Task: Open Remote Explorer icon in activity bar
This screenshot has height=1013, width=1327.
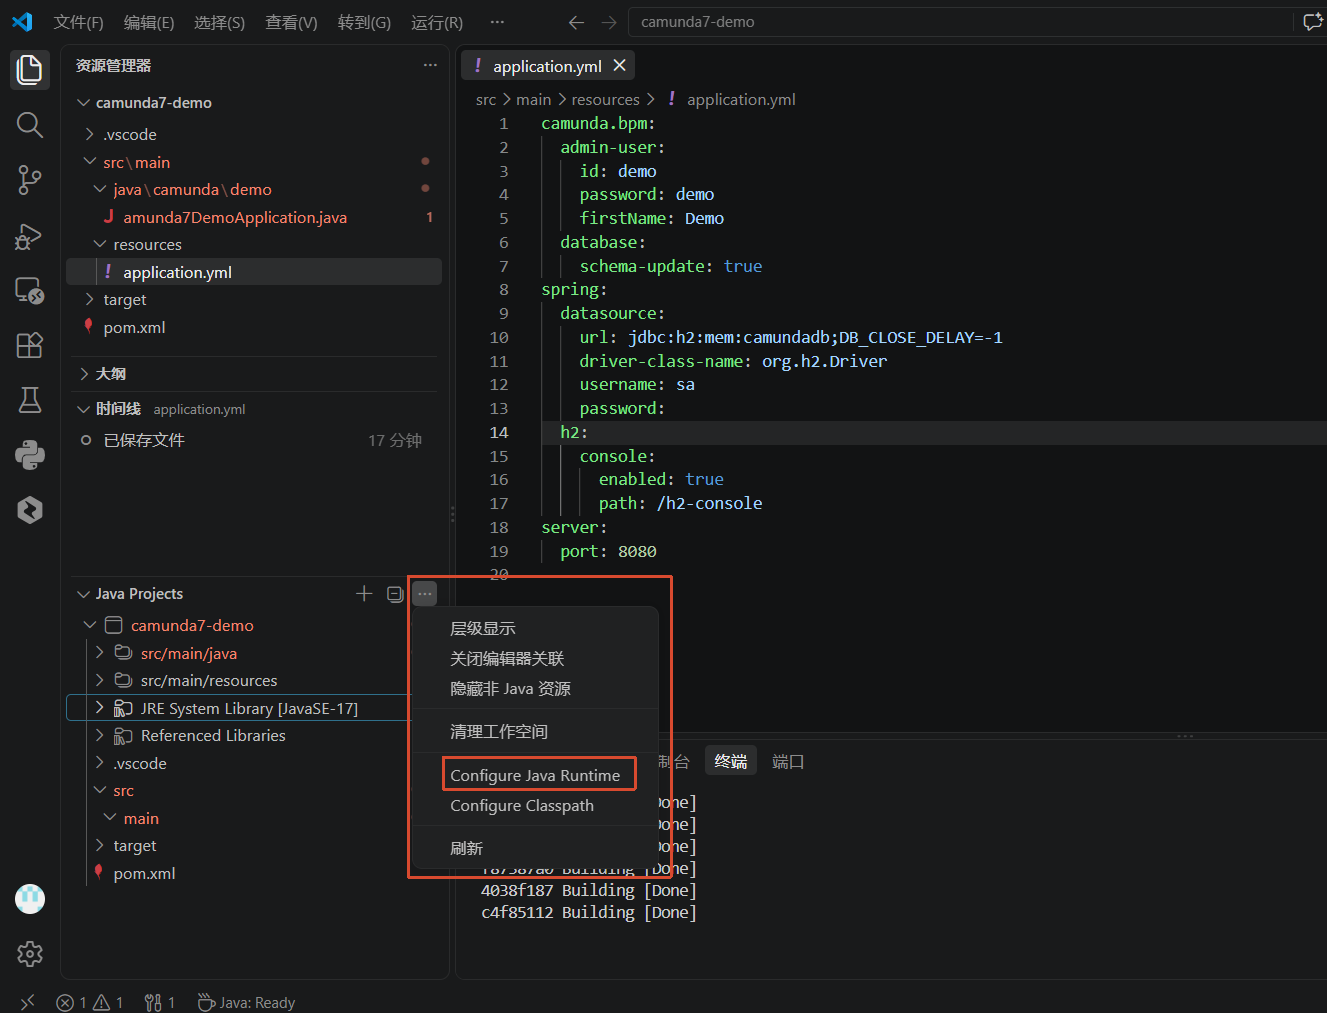Action: coord(30,290)
